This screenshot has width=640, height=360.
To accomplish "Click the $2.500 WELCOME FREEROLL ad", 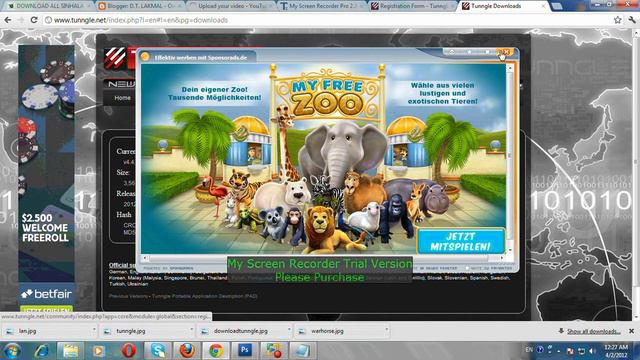I will click(45, 228).
